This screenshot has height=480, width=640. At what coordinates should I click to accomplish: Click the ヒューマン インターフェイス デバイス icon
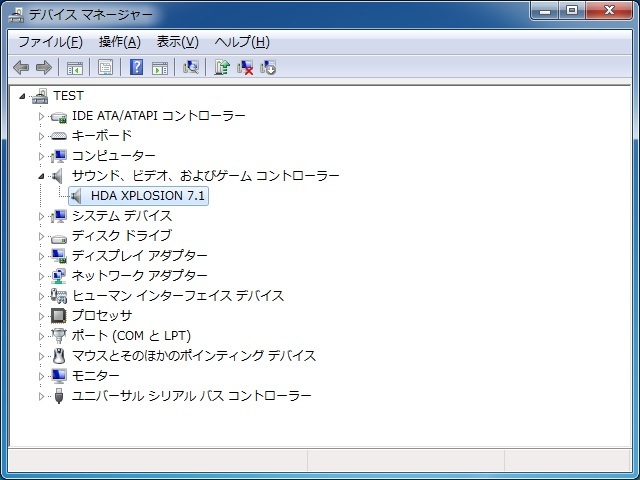[59, 296]
